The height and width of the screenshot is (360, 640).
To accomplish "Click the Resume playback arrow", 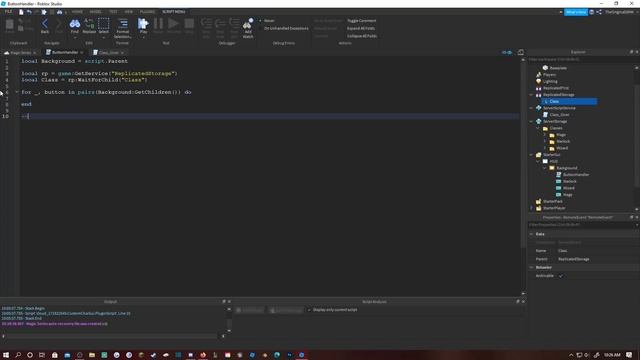I will (173, 24).
